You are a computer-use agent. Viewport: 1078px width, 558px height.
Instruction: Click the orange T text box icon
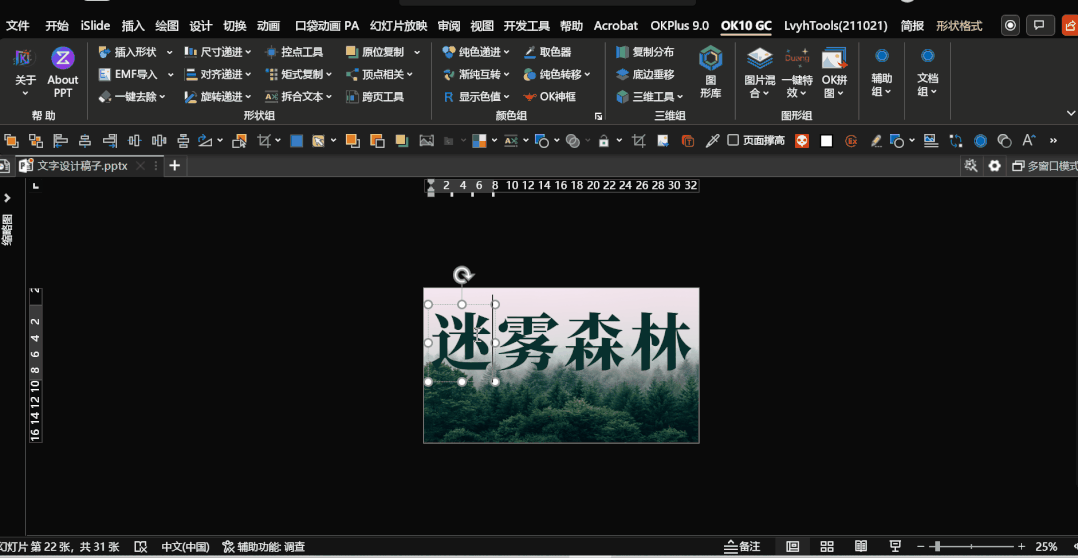click(x=688, y=141)
